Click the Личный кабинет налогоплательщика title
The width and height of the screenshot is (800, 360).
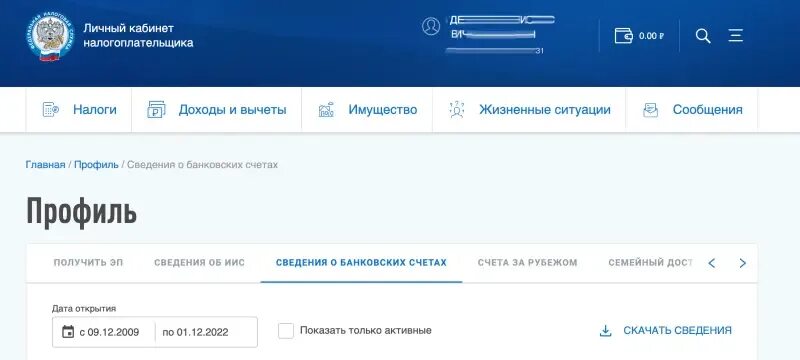(x=138, y=35)
